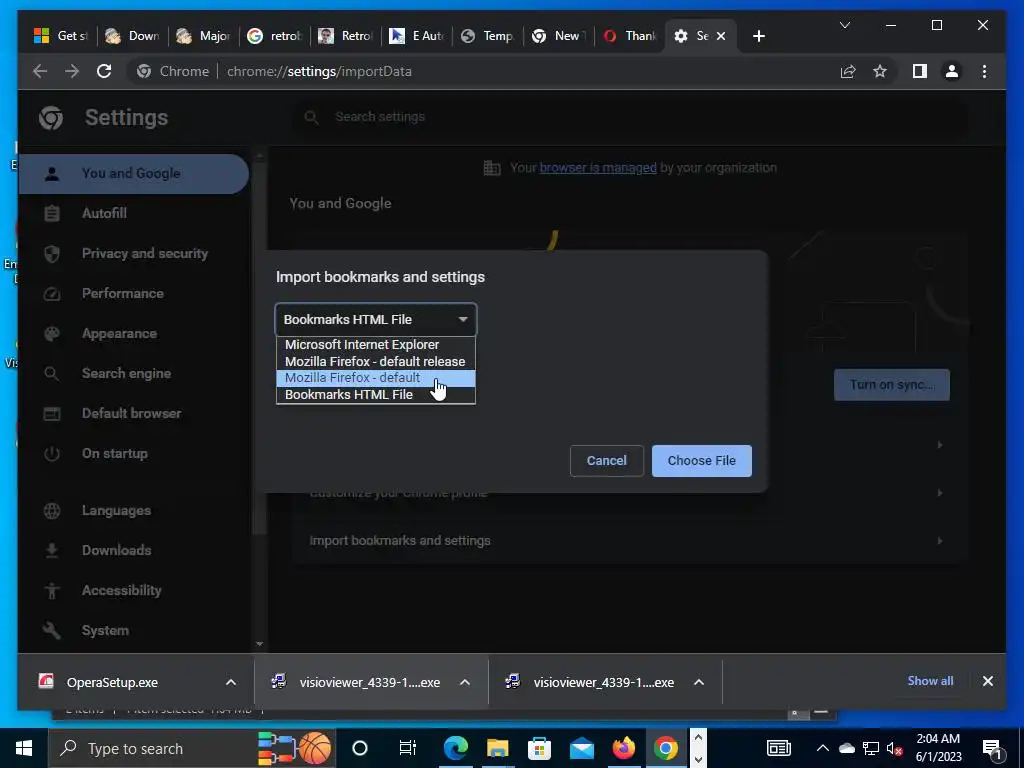Viewport: 1024px width, 768px height.
Task: Open Firefox from taskbar
Action: pyautogui.click(x=624, y=748)
